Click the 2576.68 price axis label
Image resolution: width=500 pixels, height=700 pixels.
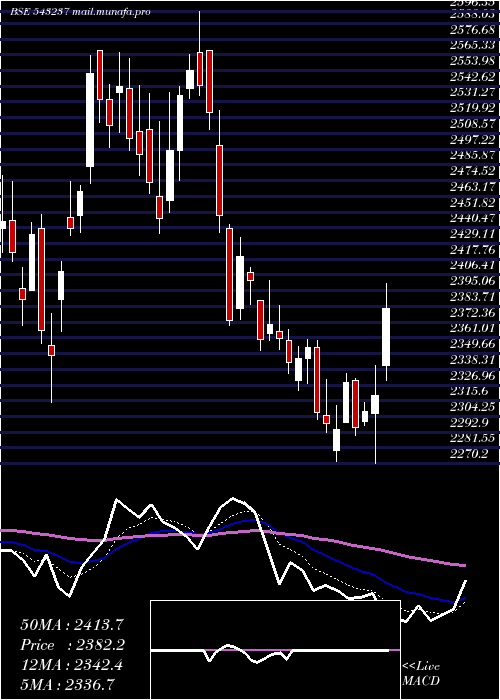pyautogui.click(x=472, y=30)
